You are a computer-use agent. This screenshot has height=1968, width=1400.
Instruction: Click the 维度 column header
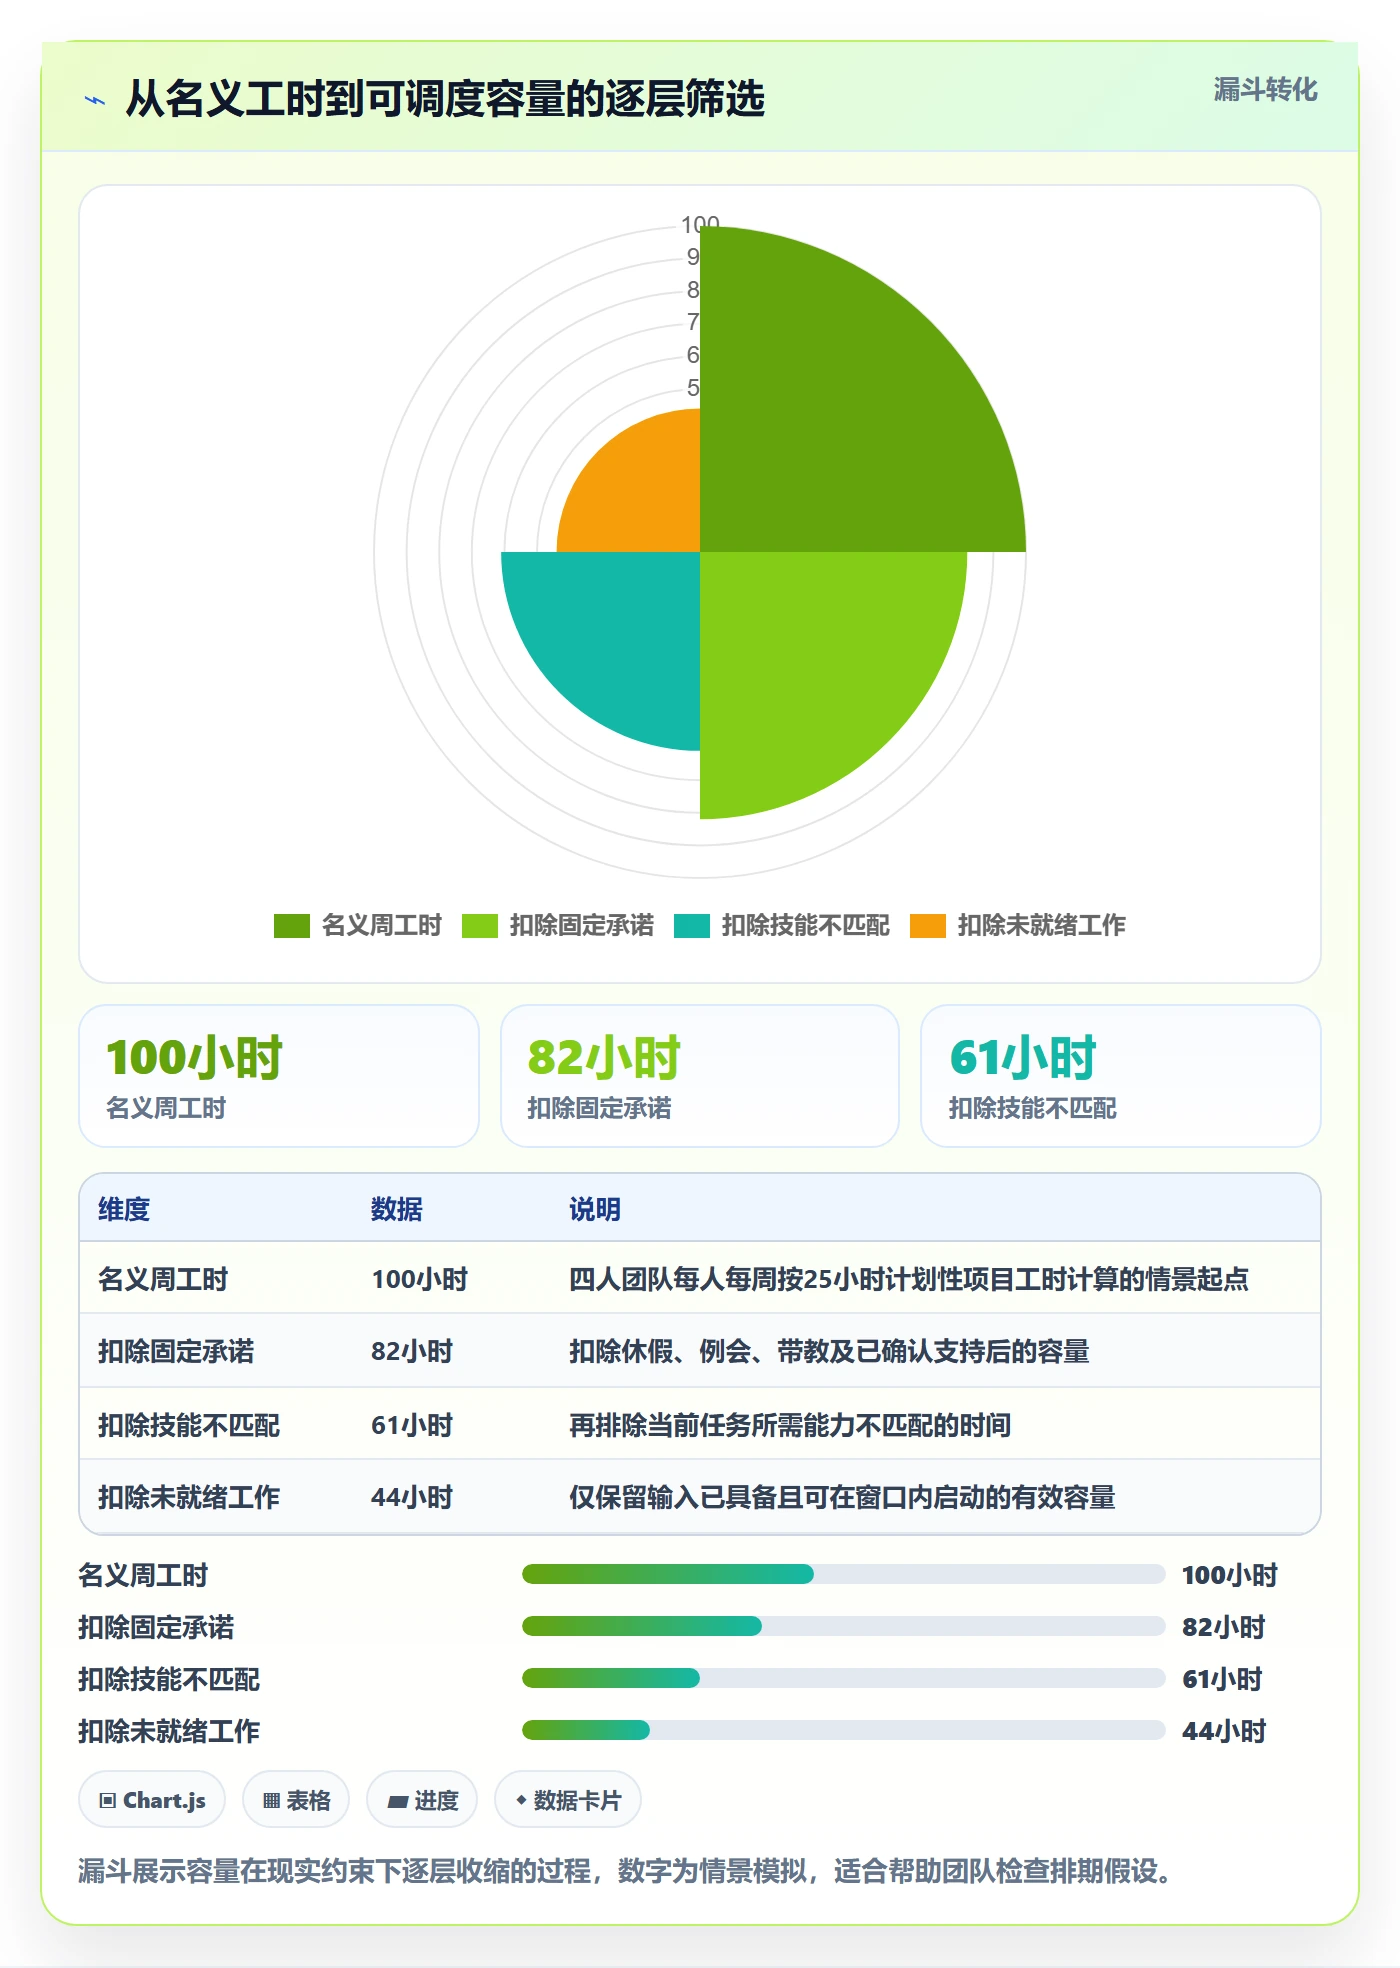[x=124, y=1209]
